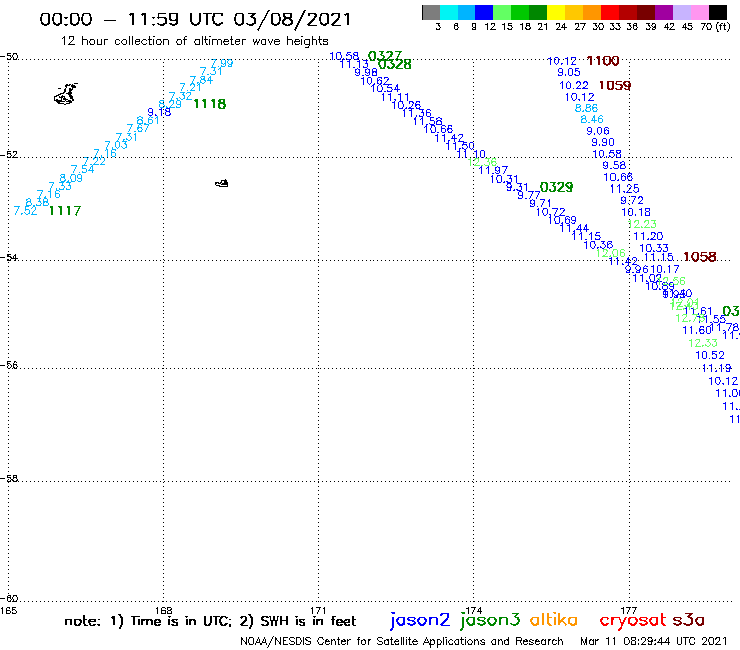Viewport: 740px width, 650px height.
Task: Click the 174 longitude axis label
Action: (x=473, y=610)
